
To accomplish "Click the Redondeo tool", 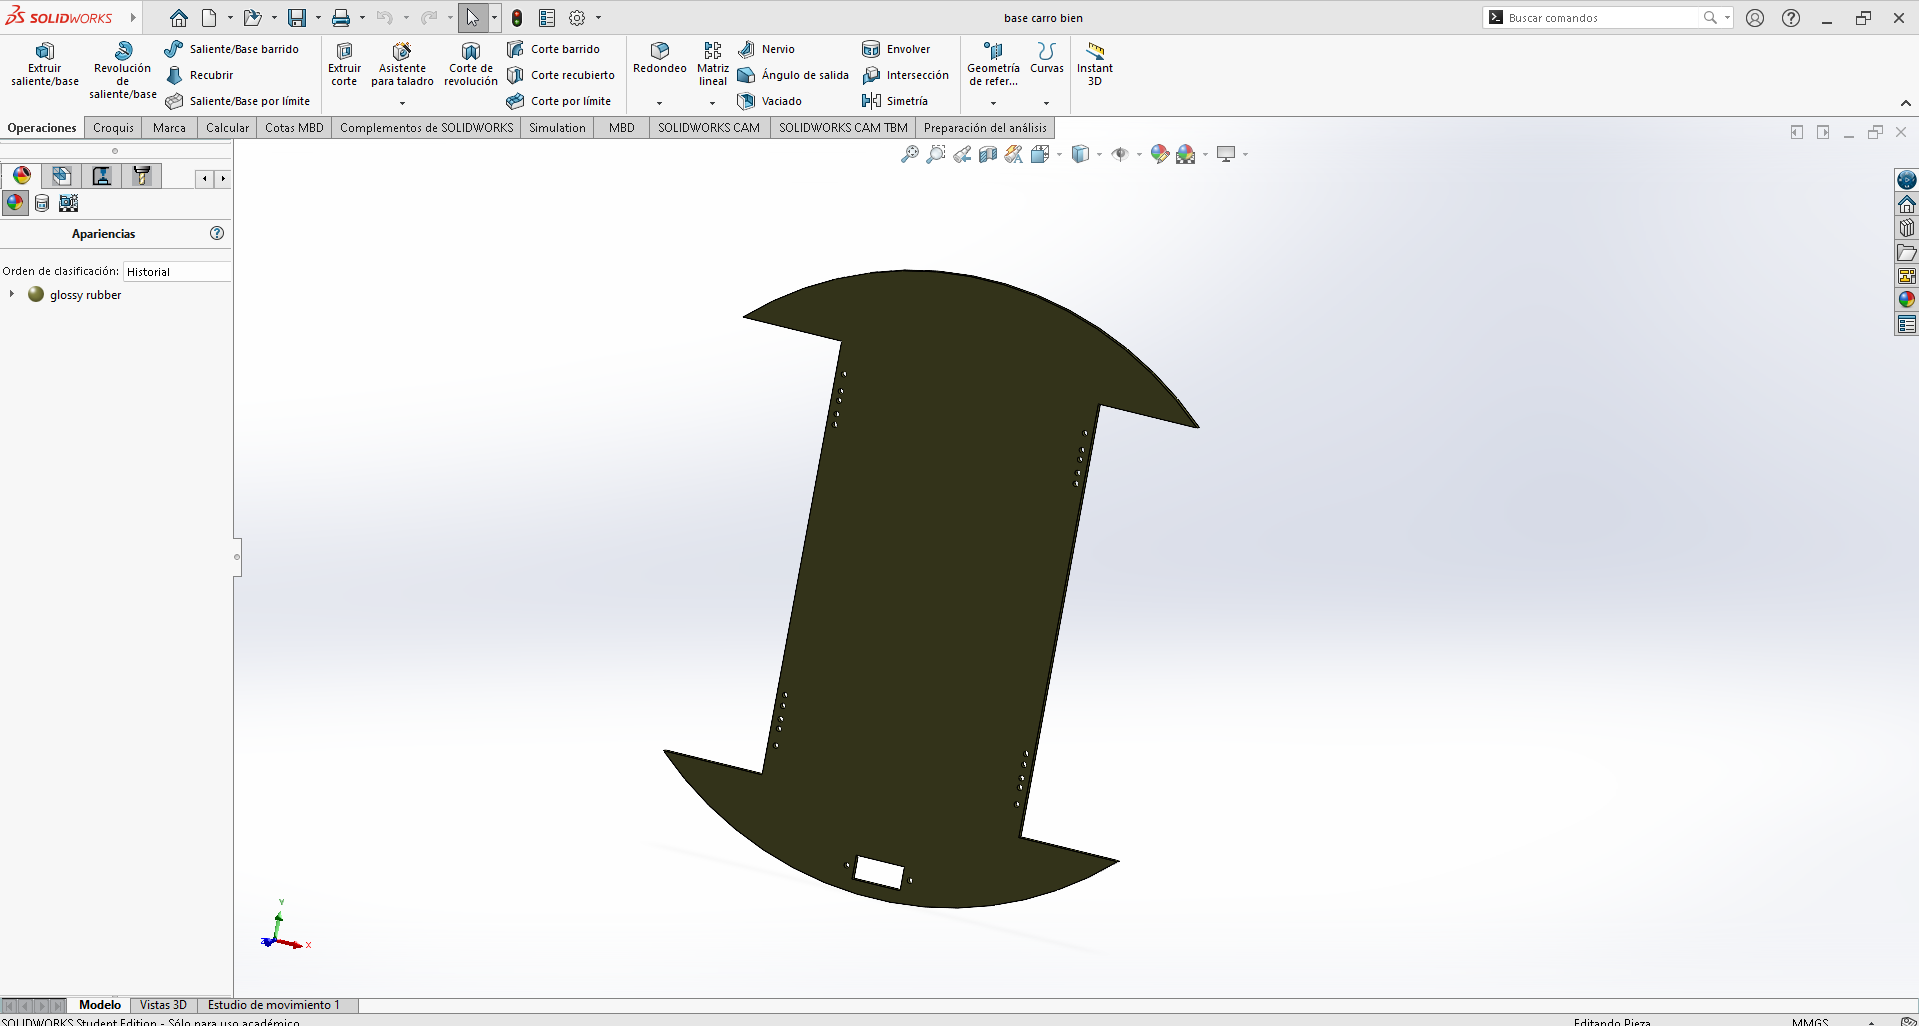I will [x=660, y=58].
